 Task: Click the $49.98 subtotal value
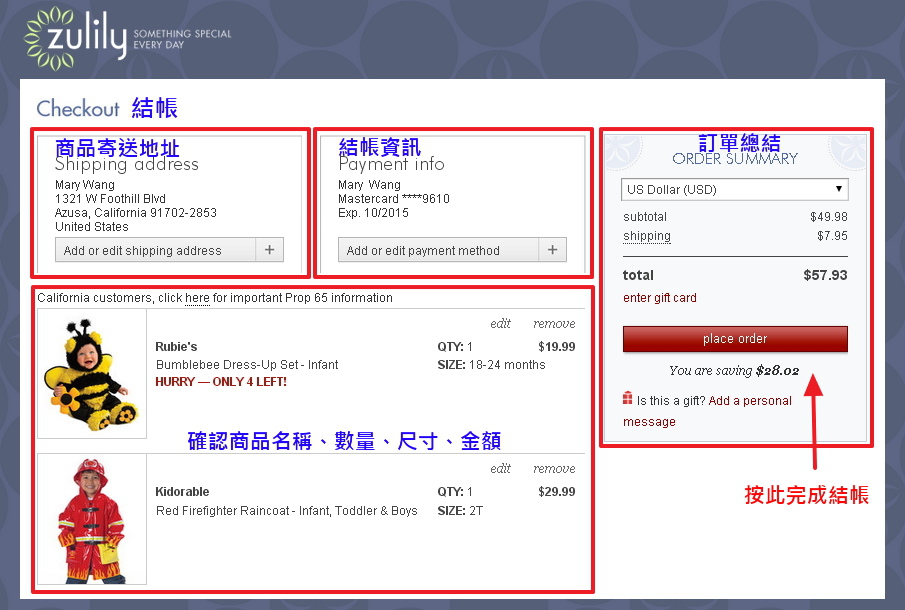tap(829, 217)
